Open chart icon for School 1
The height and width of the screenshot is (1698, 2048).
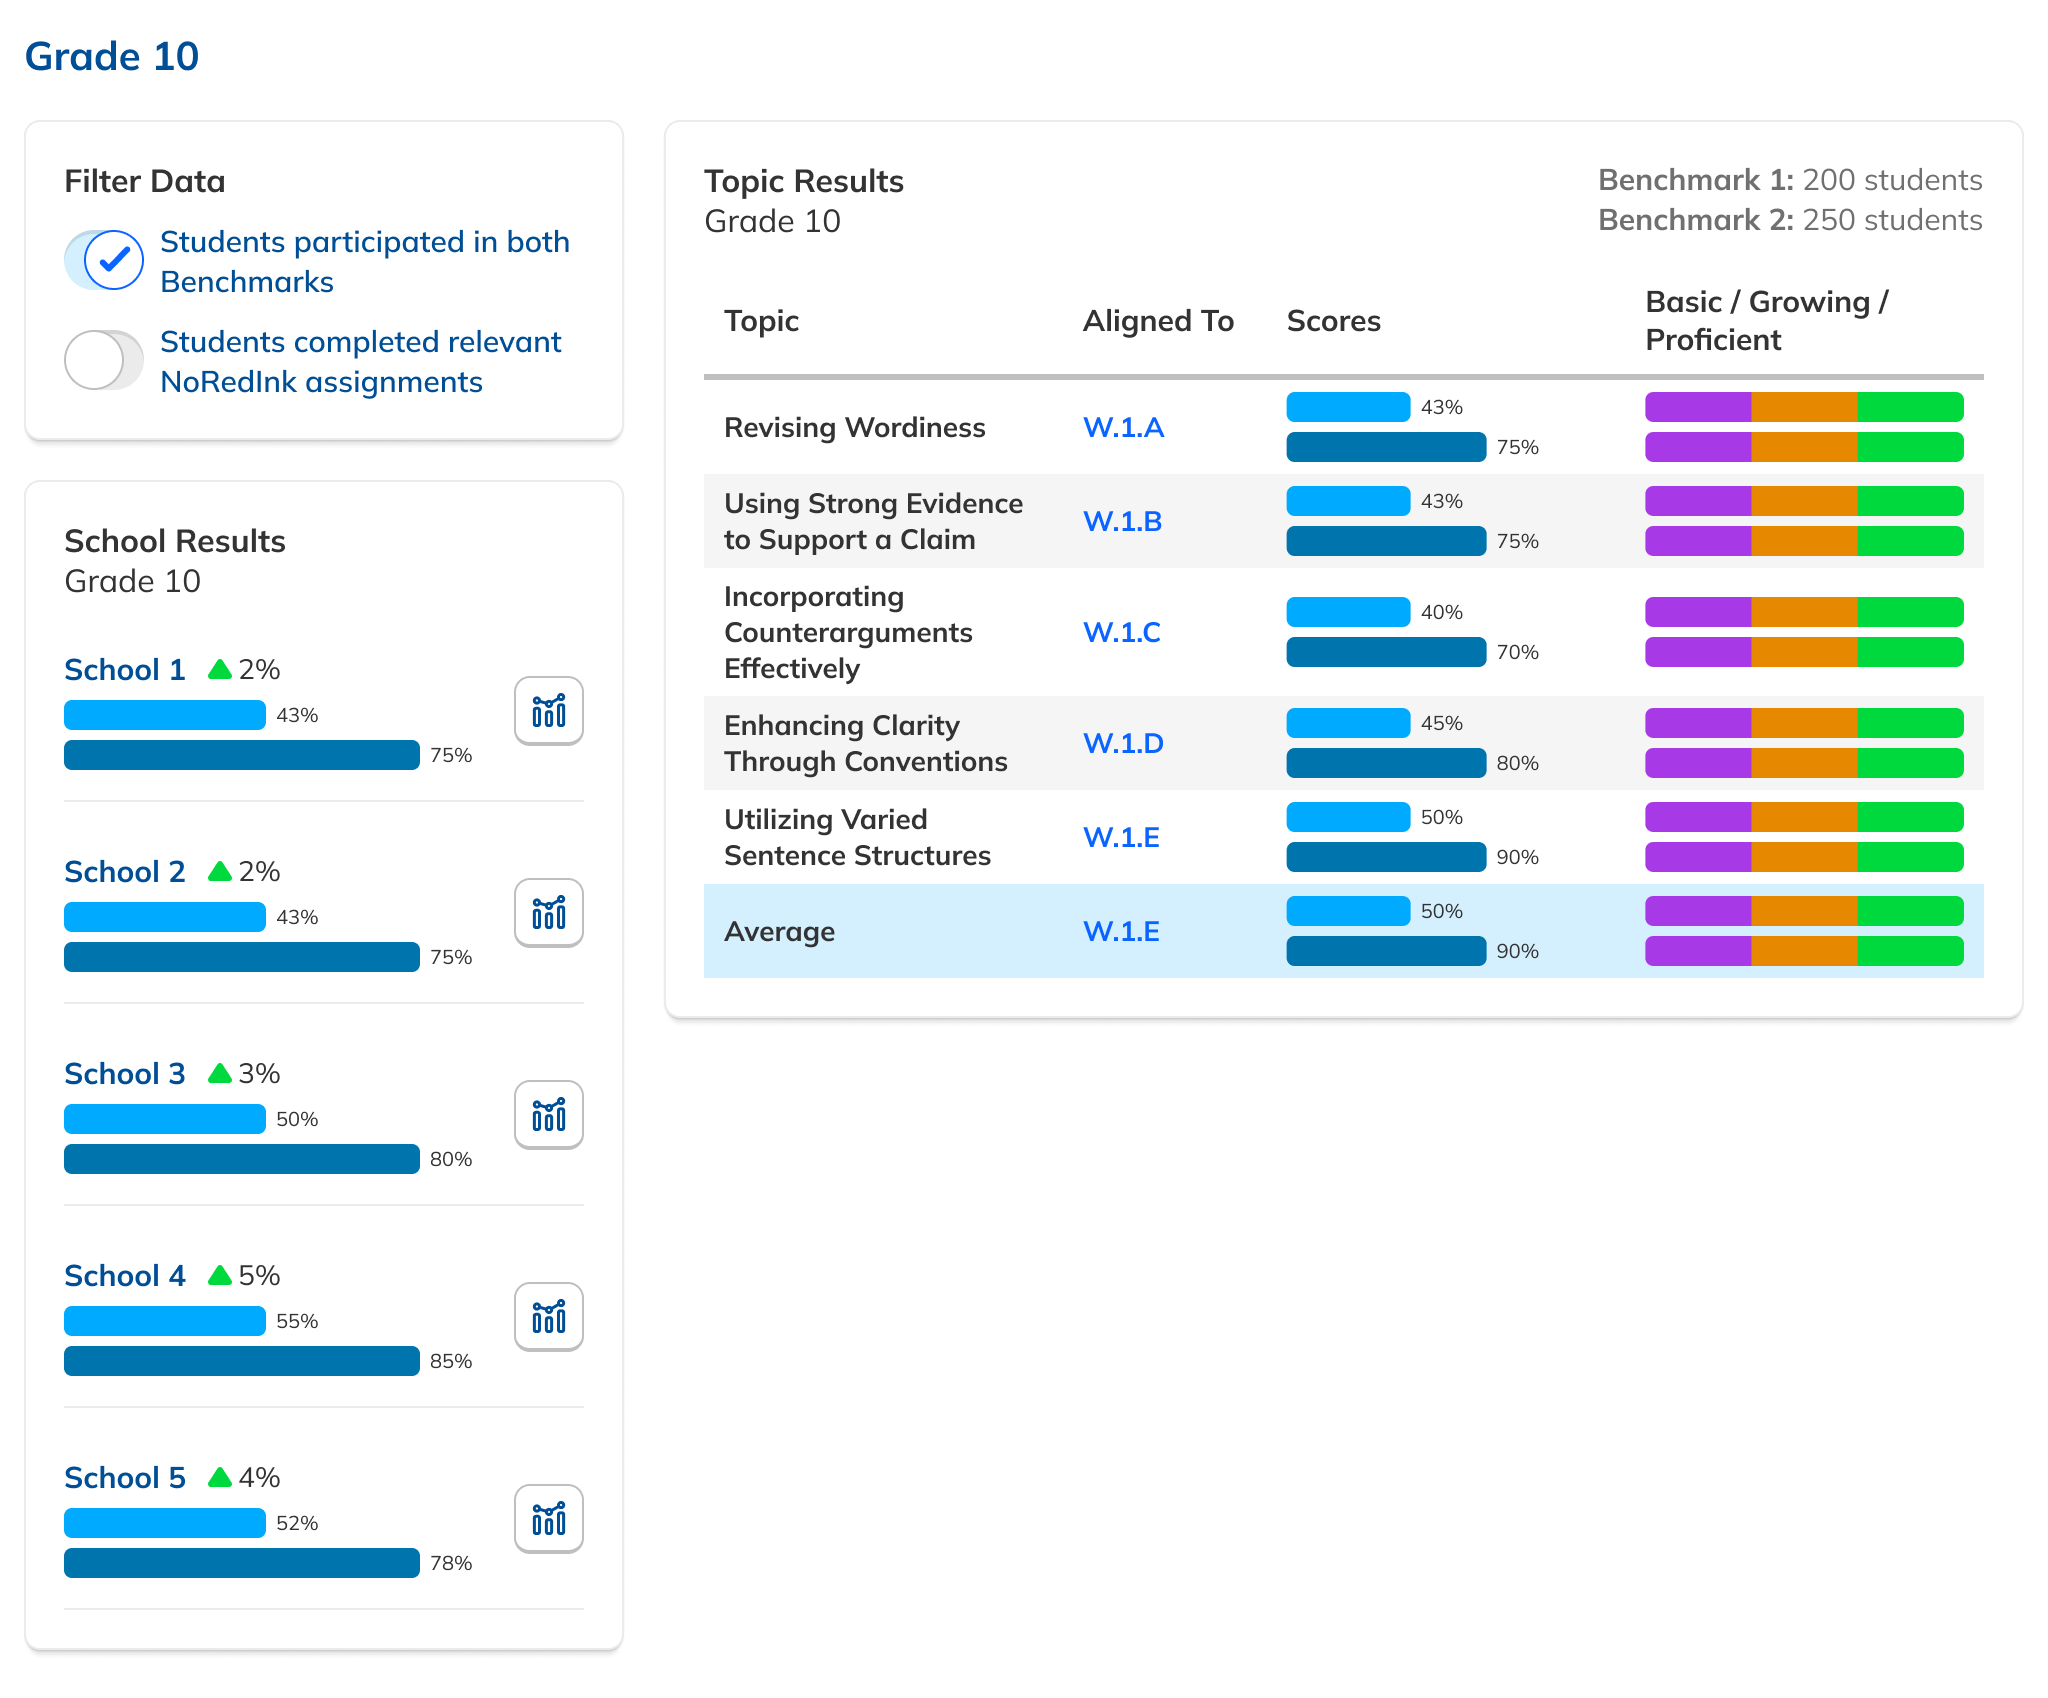coord(548,711)
